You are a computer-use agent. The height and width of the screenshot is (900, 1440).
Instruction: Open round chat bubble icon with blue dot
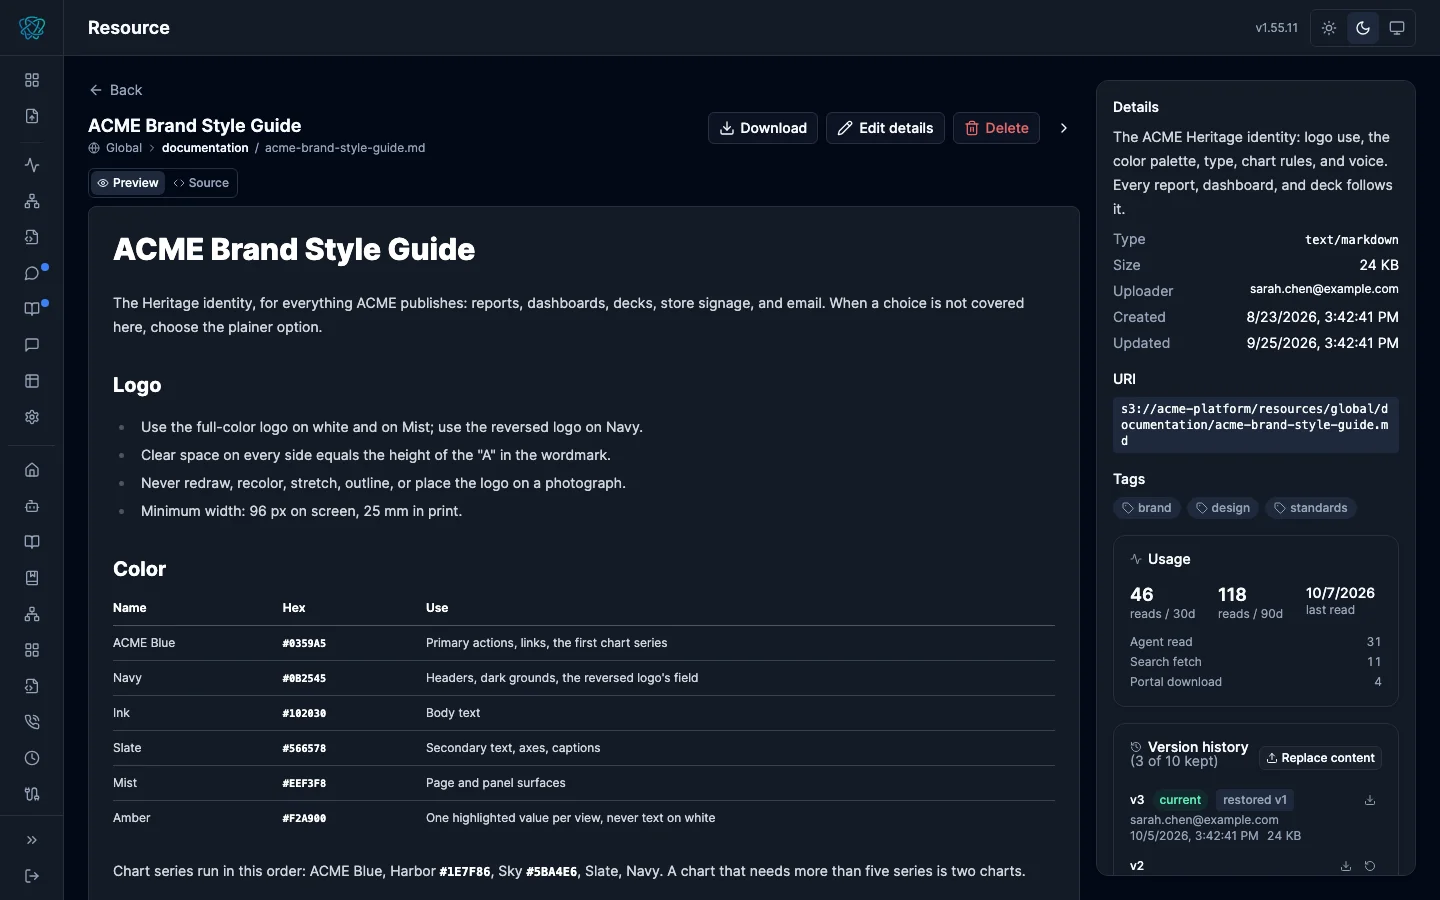[x=32, y=273]
